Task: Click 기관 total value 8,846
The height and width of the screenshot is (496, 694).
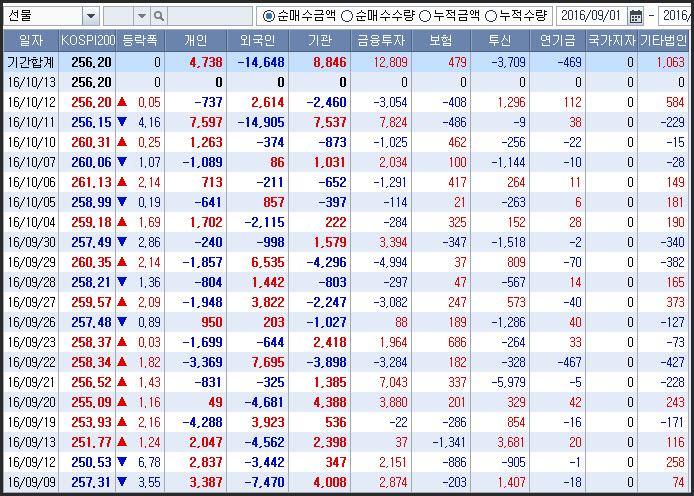Action: point(330,62)
